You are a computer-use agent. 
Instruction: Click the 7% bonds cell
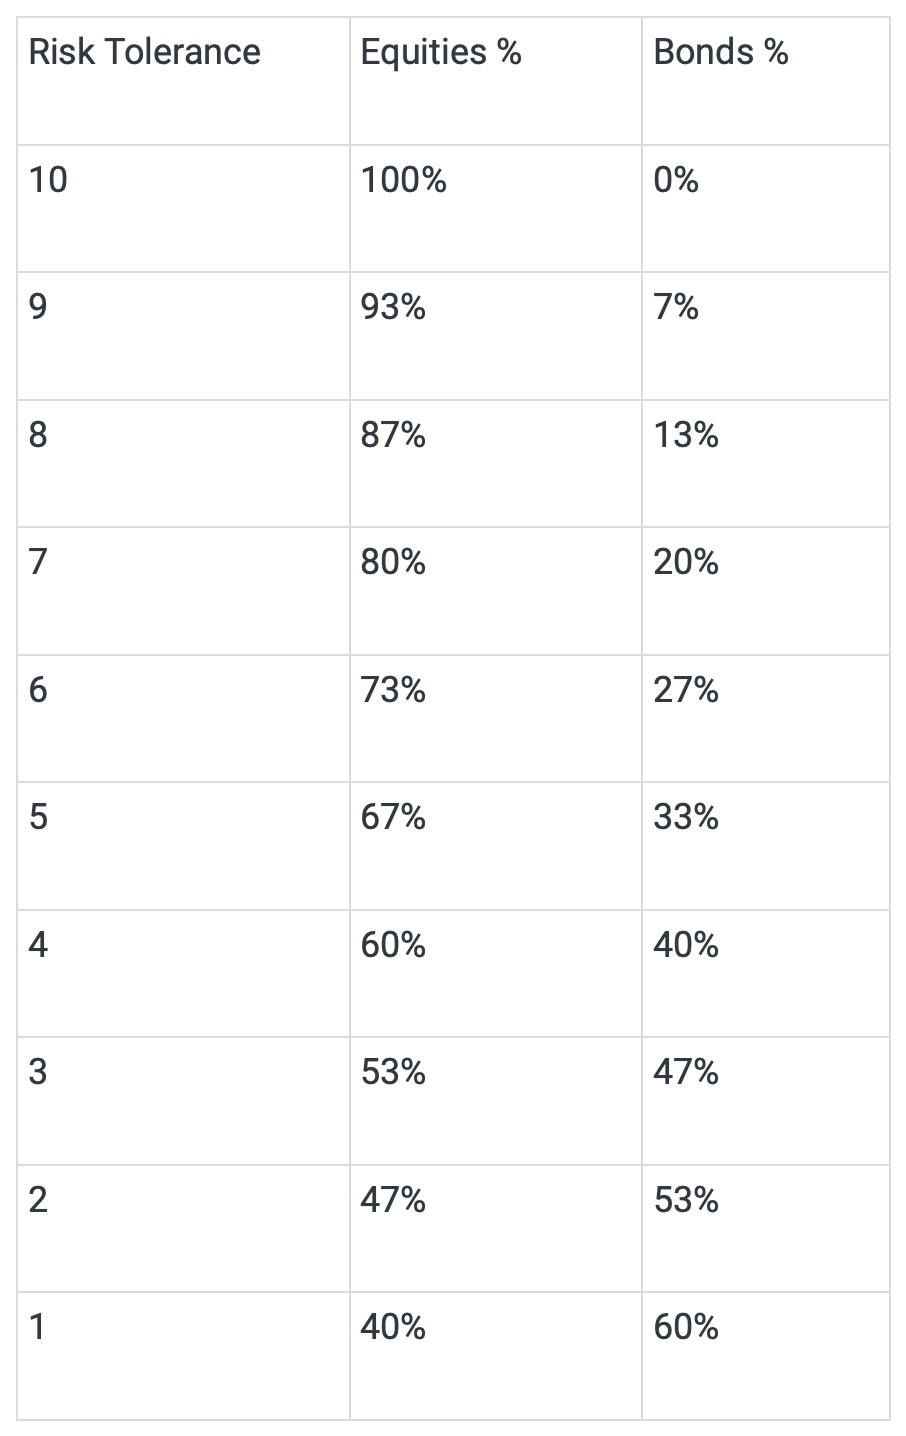click(x=766, y=336)
